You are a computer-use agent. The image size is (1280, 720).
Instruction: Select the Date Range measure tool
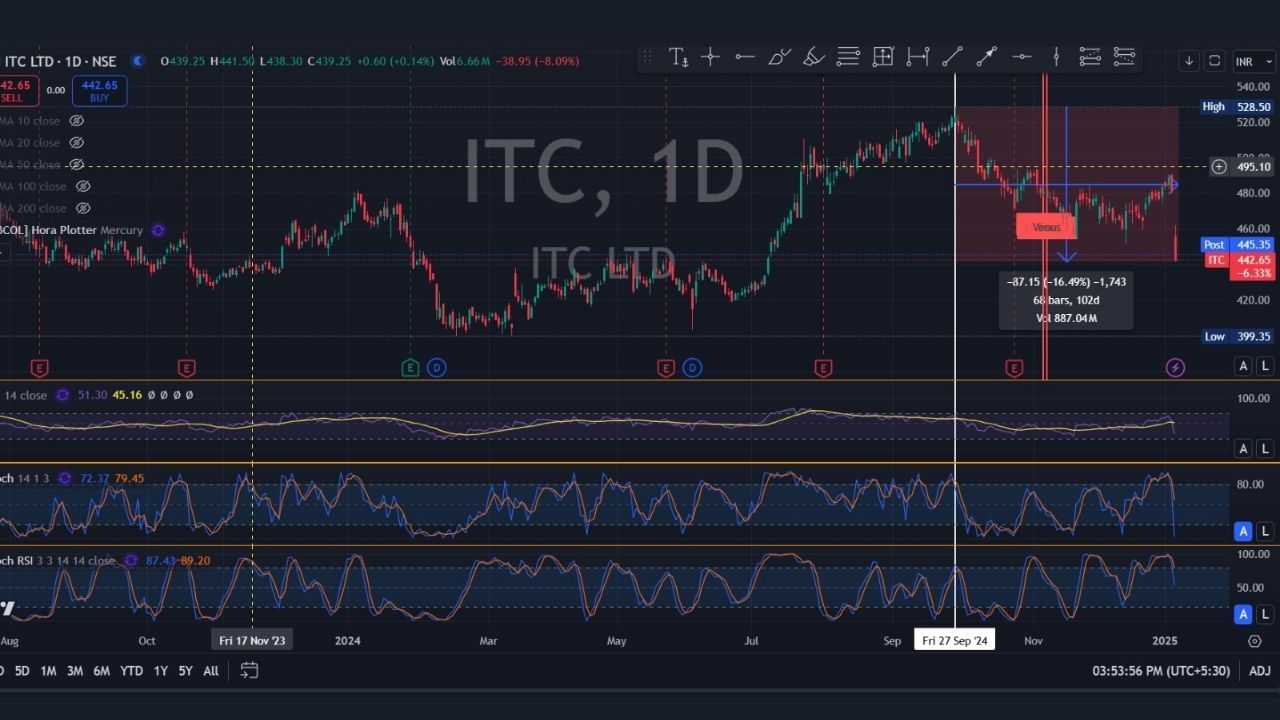pyautogui.click(x=918, y=58)
